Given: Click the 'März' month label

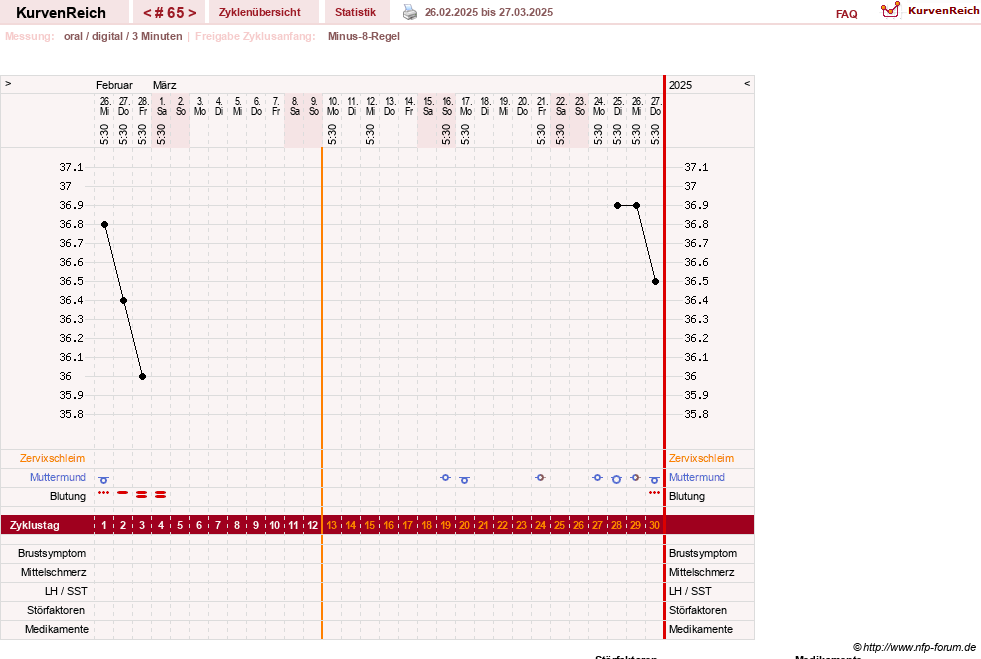Looking at the screenshot, I should tap(165, 85).
